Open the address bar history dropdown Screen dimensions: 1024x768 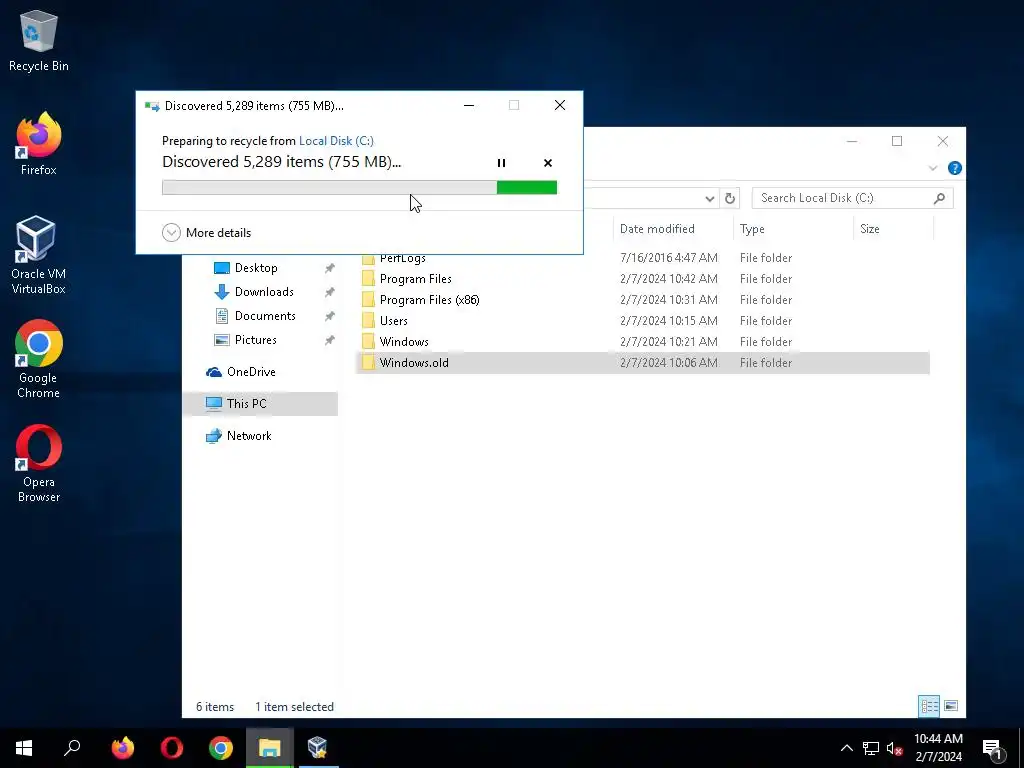(710, 198)
